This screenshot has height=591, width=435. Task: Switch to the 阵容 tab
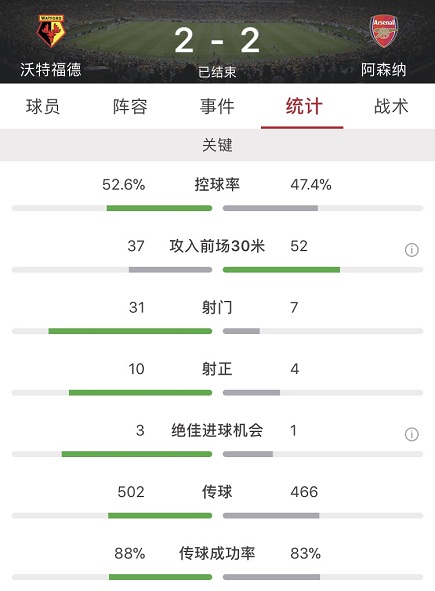click(x=130, y=107)
